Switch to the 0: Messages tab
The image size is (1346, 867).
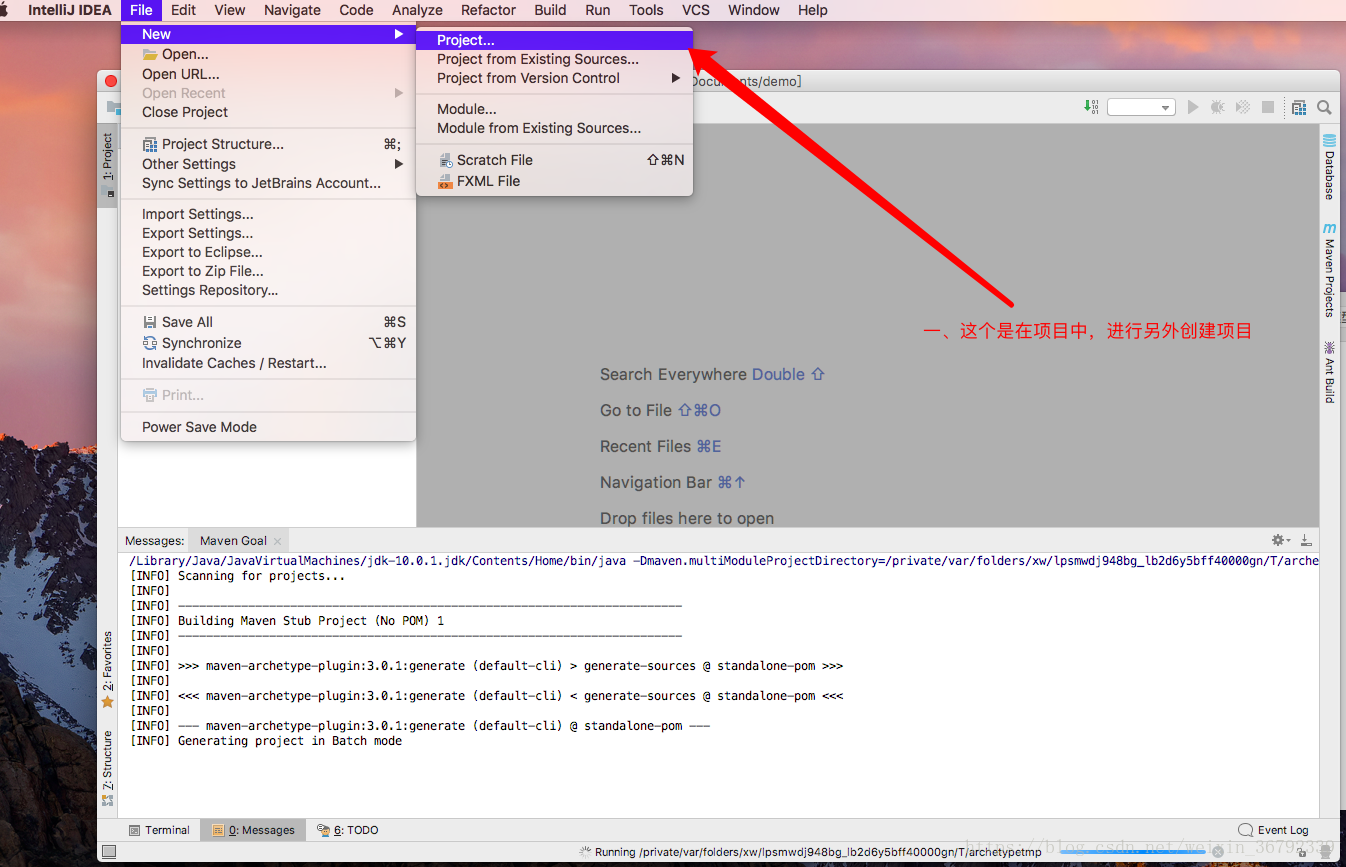pos(253,830)
